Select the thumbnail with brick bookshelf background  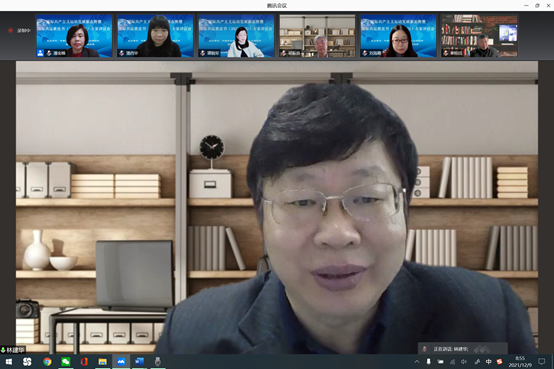(479, 36)
